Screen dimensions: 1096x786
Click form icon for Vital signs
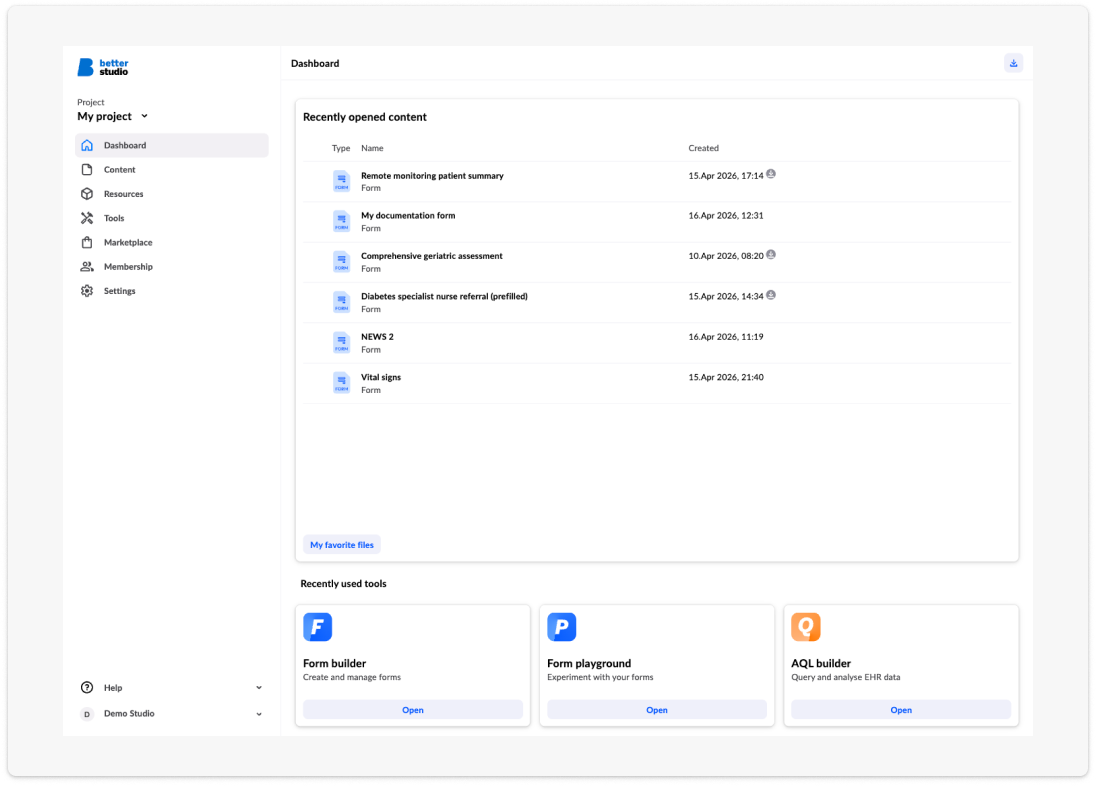341,383
